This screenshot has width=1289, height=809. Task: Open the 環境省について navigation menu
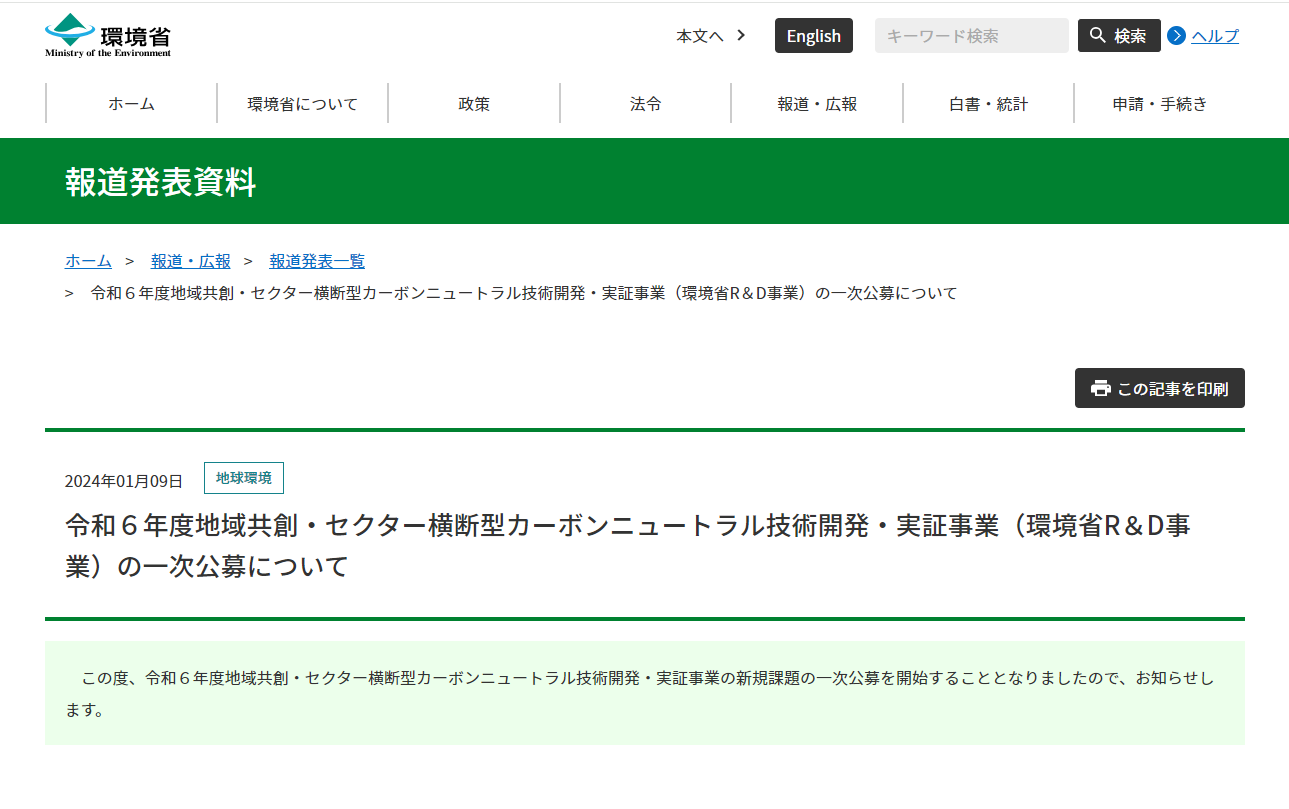302,103
